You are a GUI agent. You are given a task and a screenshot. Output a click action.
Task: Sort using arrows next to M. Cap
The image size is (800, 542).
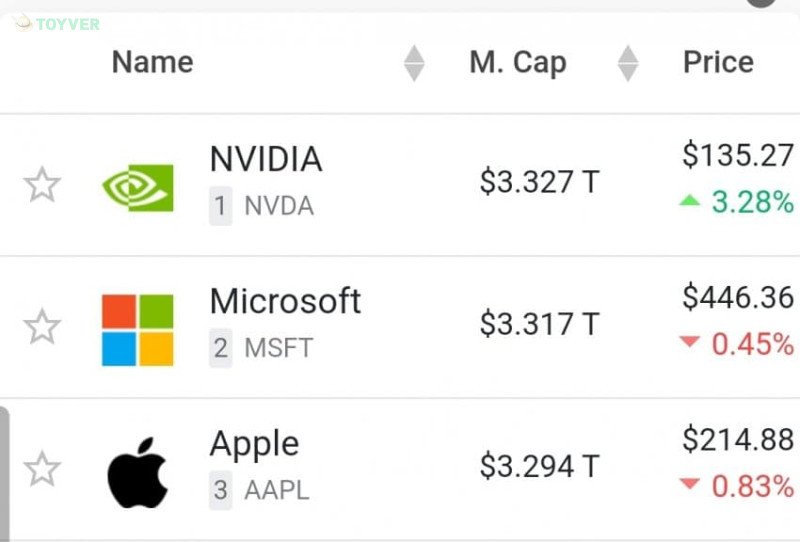[x=628, y=64]
